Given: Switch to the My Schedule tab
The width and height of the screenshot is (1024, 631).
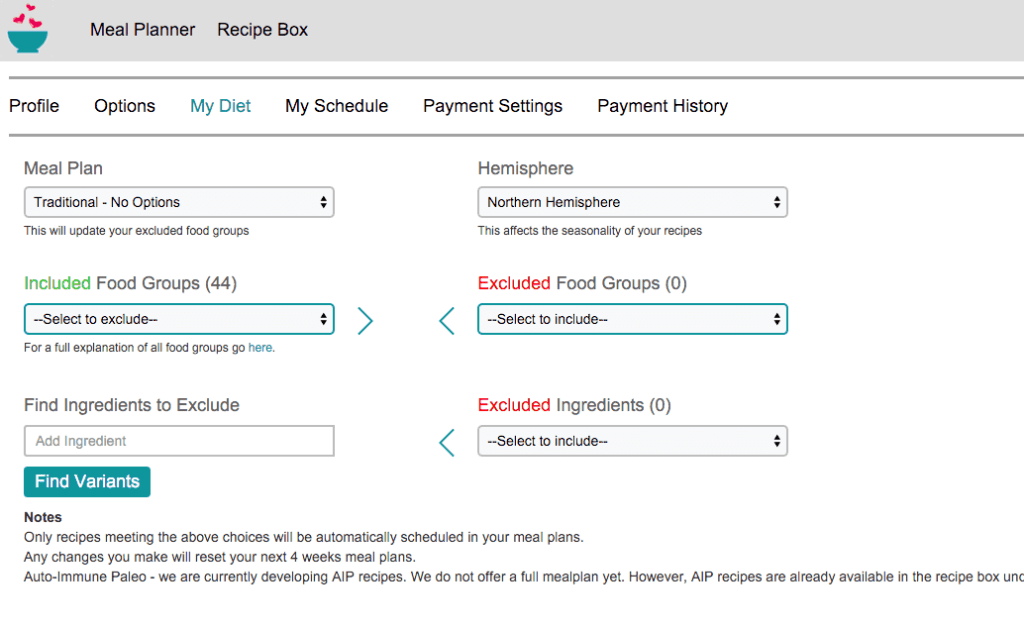Looking at the screenshot, I should 336,105.
